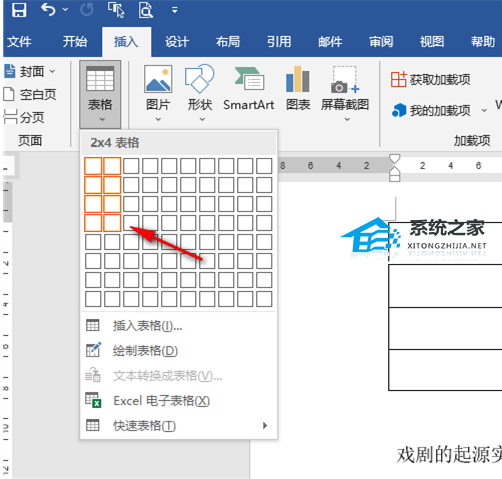Switch to the 视图 tab

coord(432,42)
